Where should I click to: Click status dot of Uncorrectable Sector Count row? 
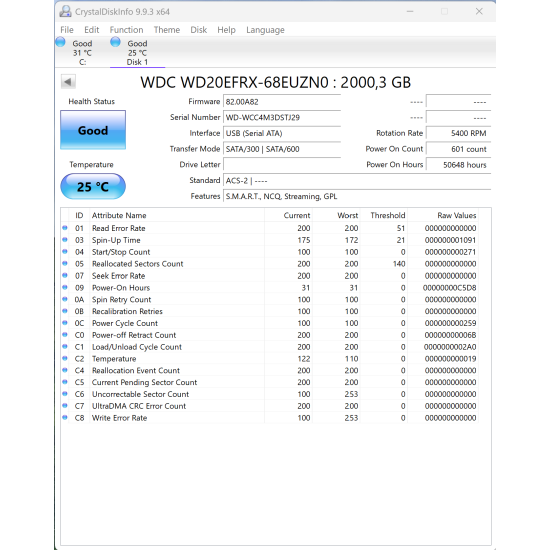pos(65,394)
